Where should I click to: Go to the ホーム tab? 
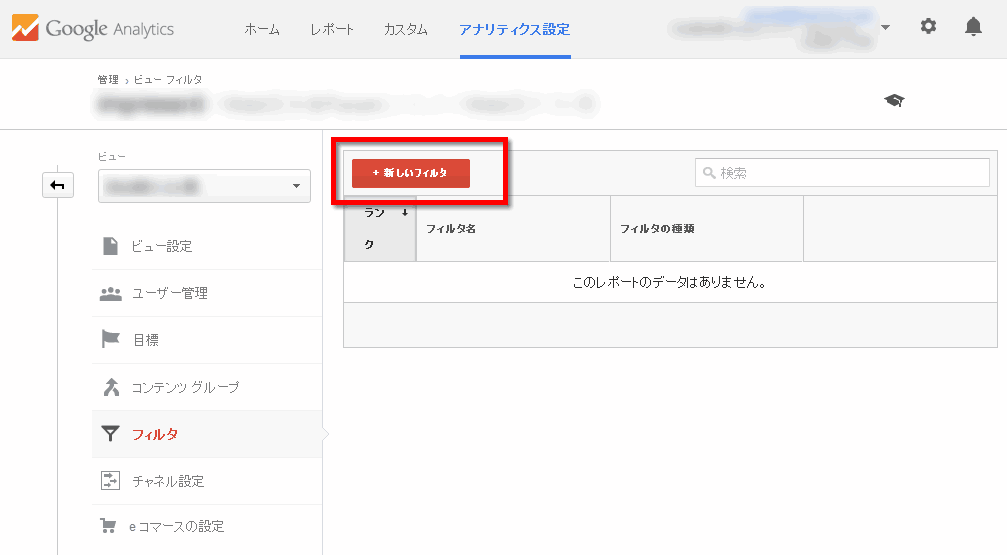click(262, 29)
